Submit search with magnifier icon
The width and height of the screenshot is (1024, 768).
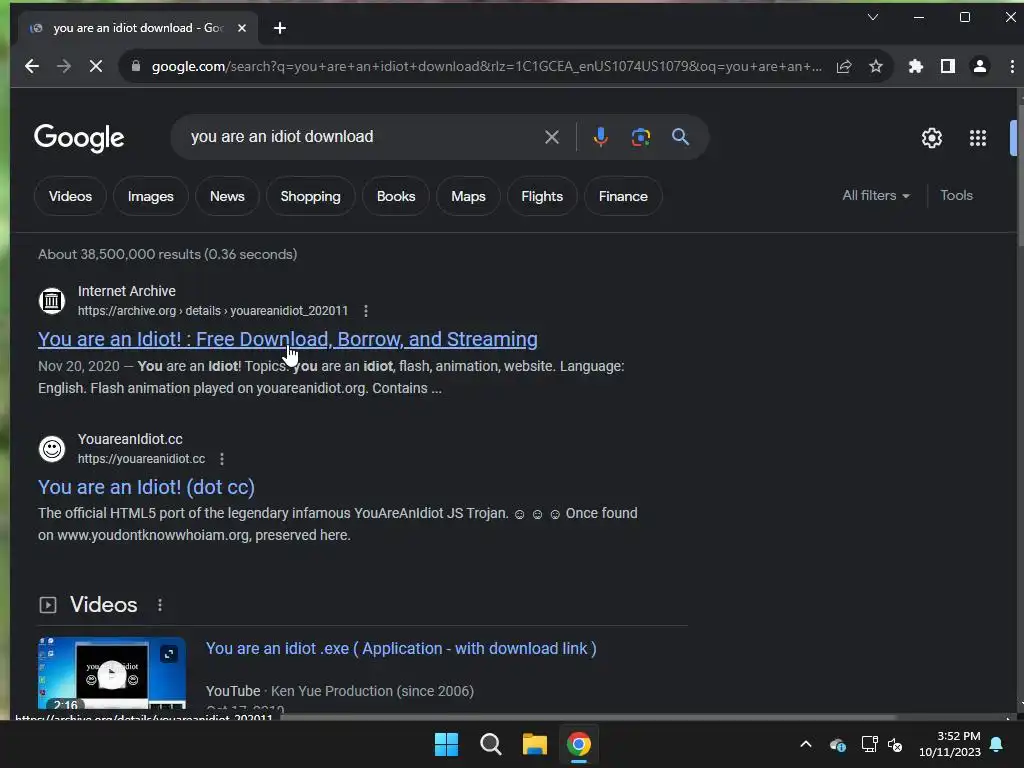[680, 137]
